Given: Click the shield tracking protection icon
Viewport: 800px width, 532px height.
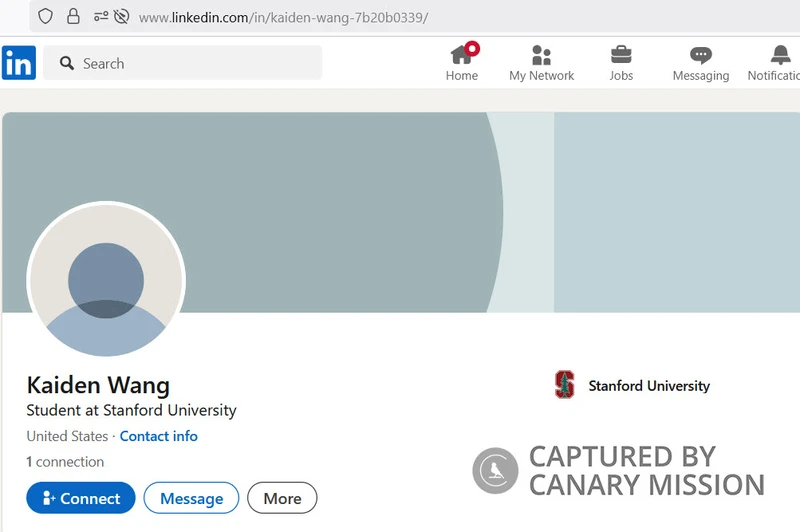Looking at the screenshot, I should pos(45,17).
